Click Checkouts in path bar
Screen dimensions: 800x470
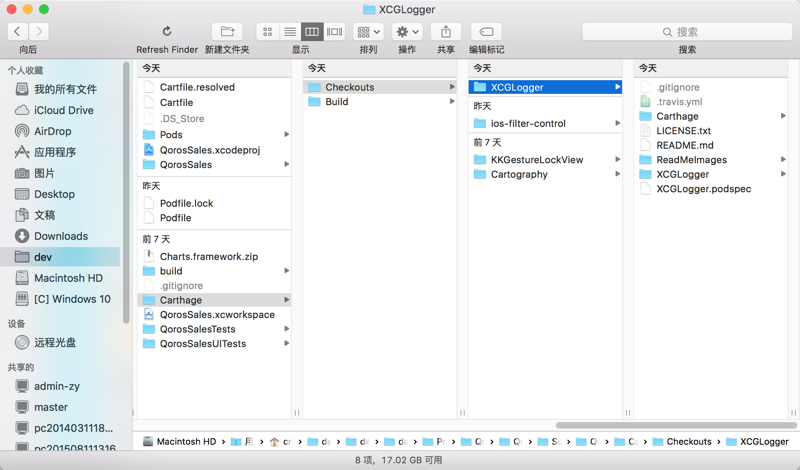[x=682, y=442]
